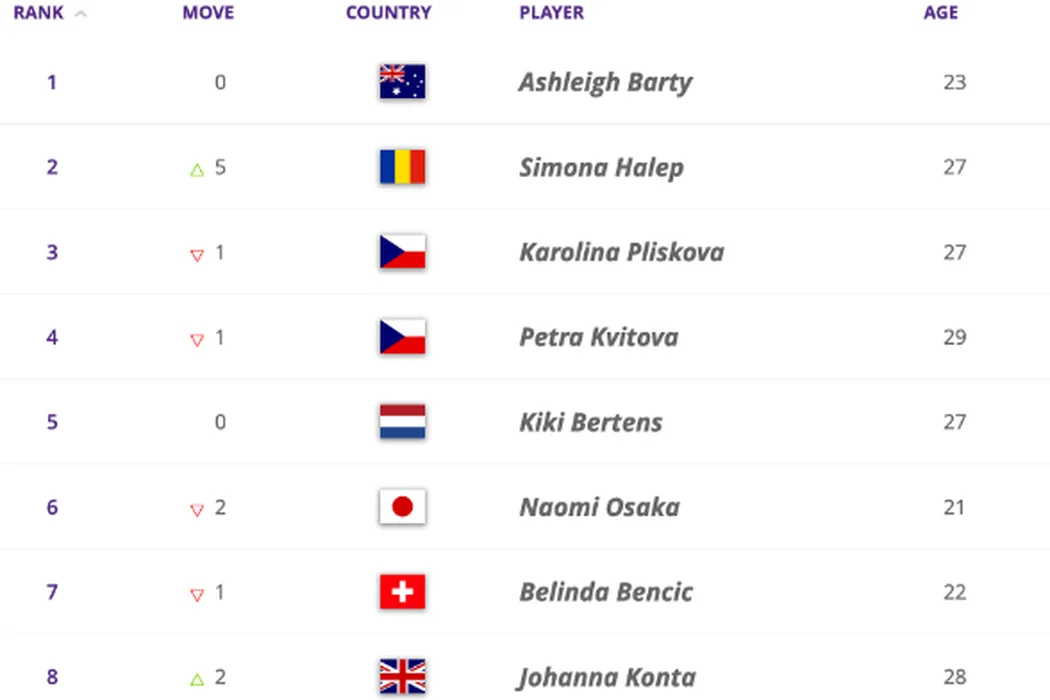1050x700 pixels.
Task: Click the green up arrow beside Simona Halep
Action: point(197,169)
